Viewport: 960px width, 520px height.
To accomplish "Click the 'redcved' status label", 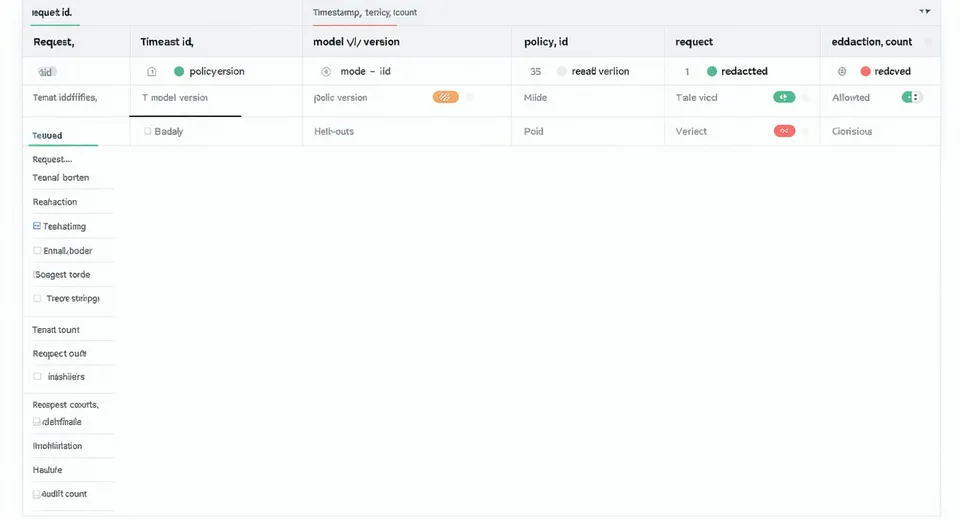I will pos(892,71).
